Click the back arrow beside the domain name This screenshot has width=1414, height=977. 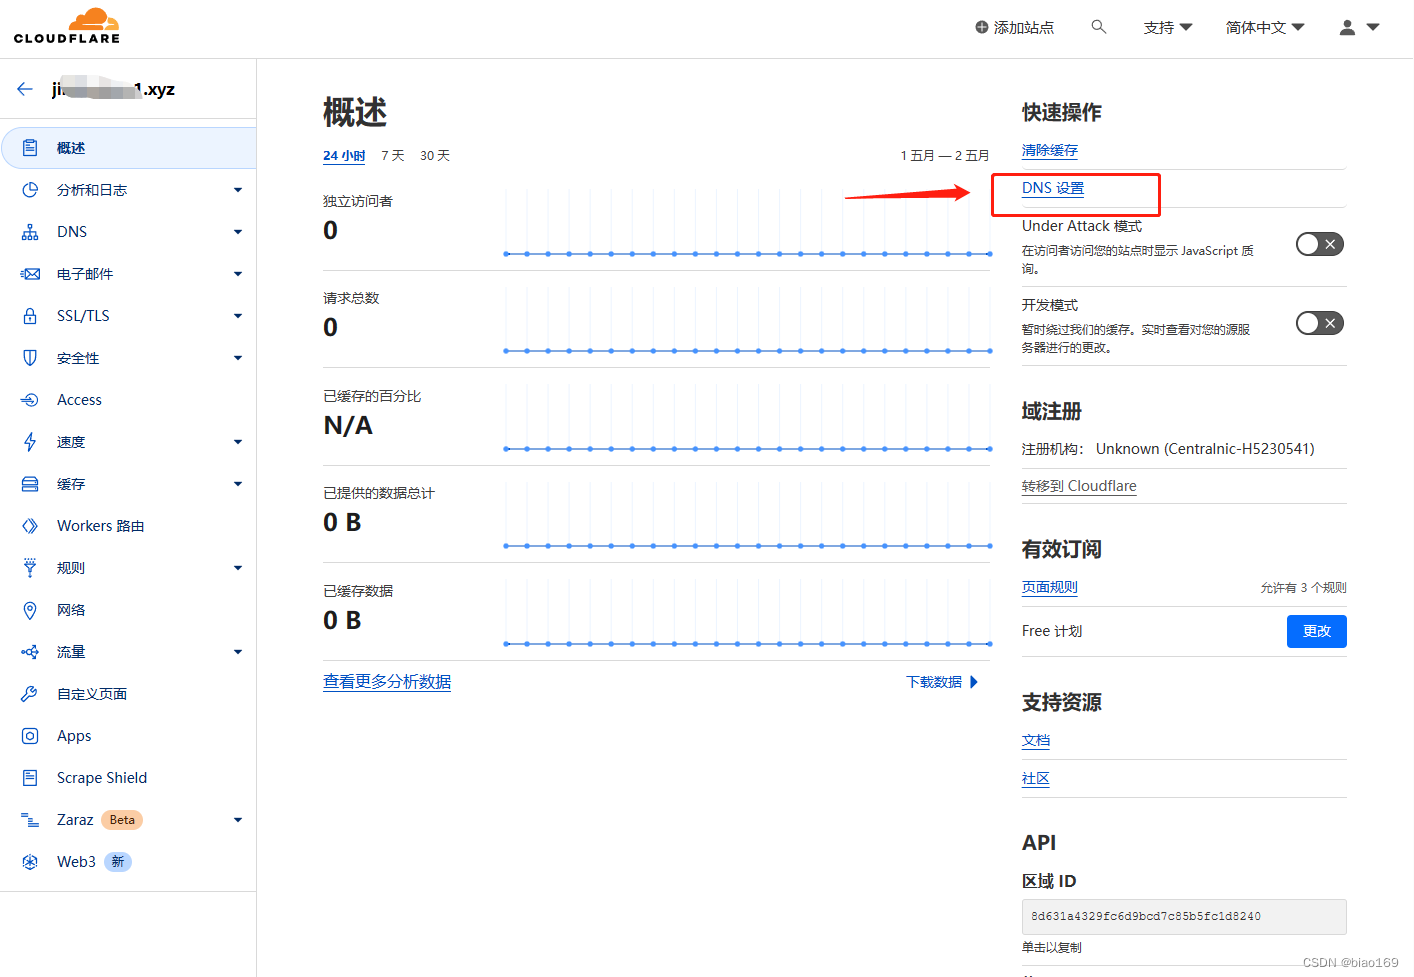click(x=25, y=89)
